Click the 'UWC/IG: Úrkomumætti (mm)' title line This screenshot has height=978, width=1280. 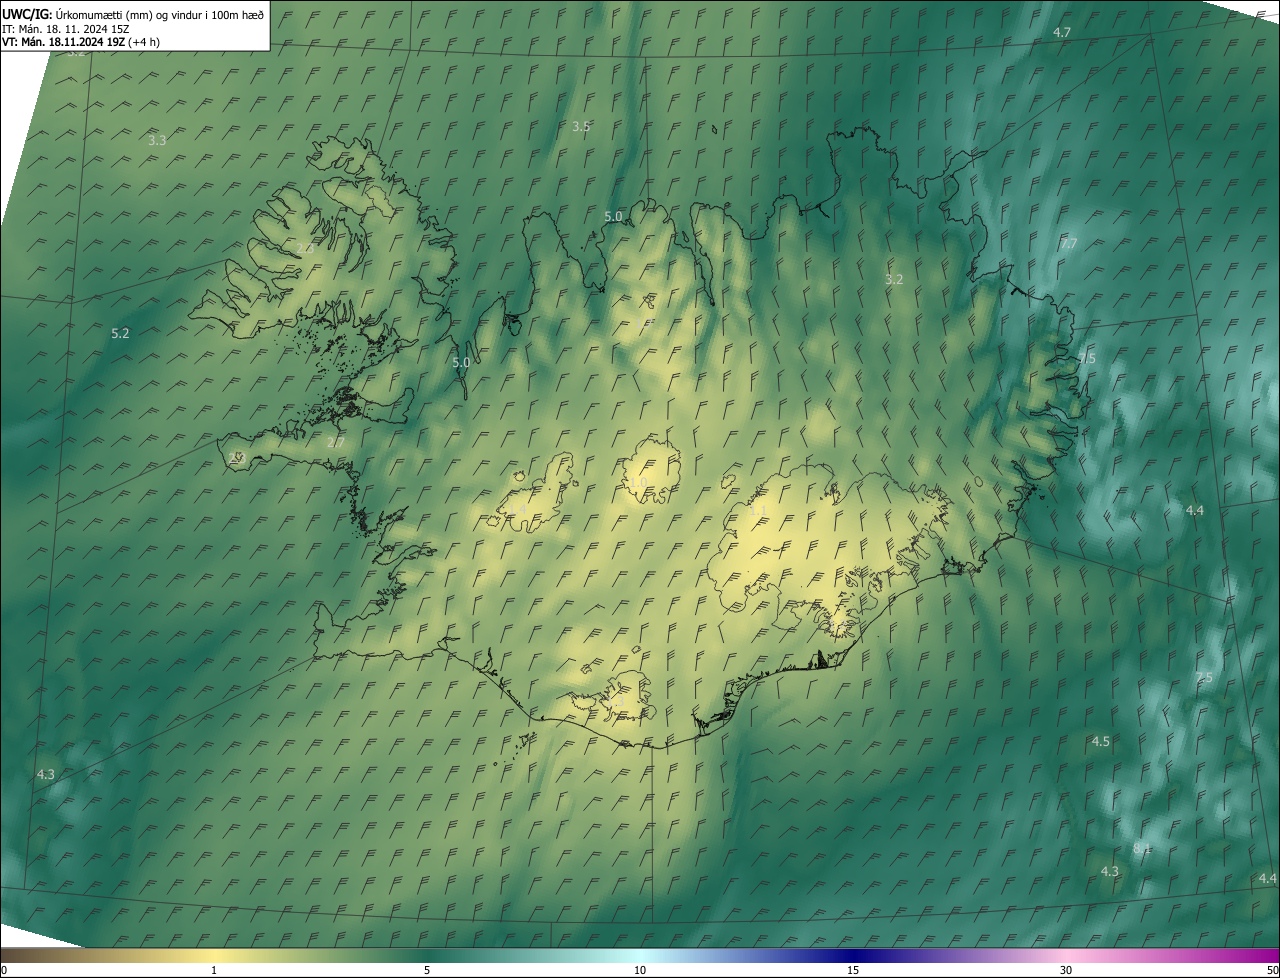point(133,14)
